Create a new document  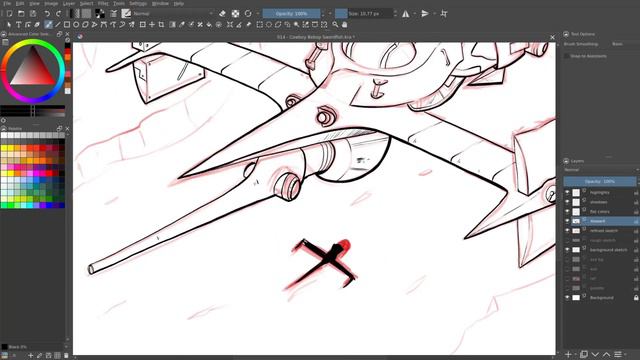click(9, 13)
